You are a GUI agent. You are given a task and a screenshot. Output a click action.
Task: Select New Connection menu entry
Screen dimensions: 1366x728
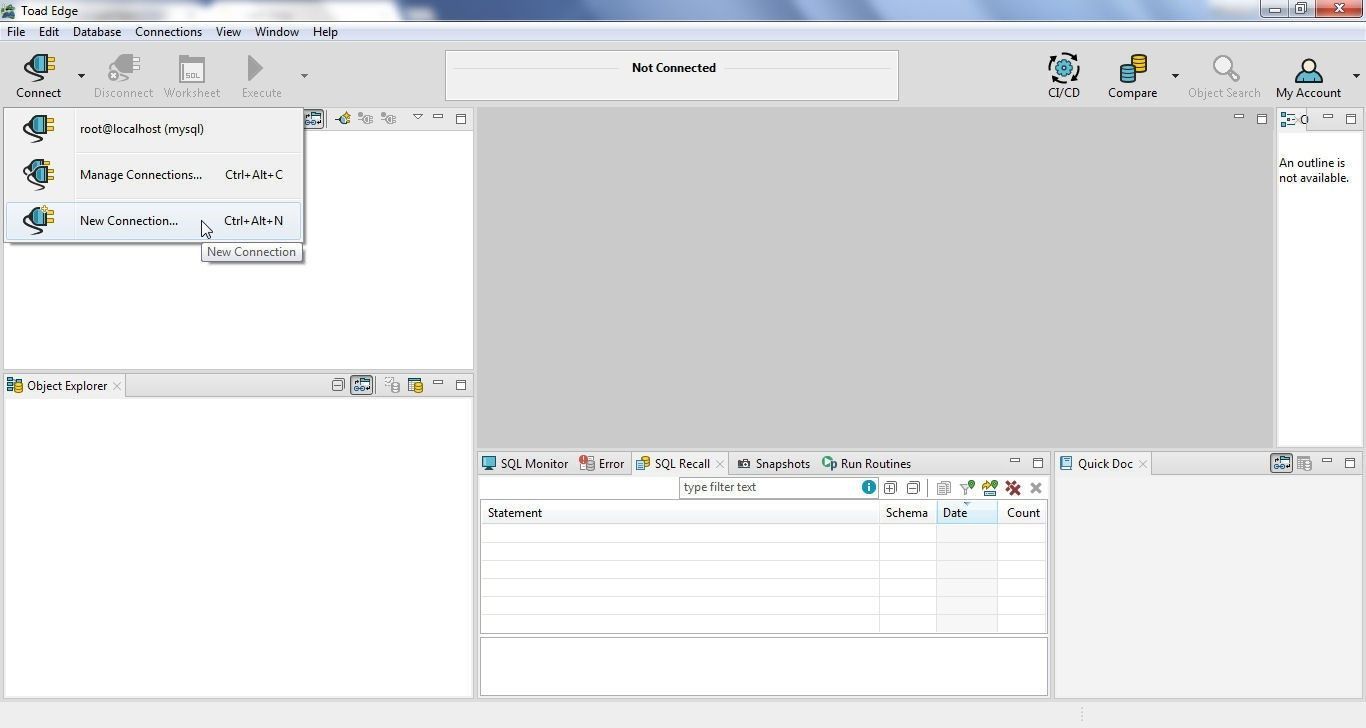153,221
